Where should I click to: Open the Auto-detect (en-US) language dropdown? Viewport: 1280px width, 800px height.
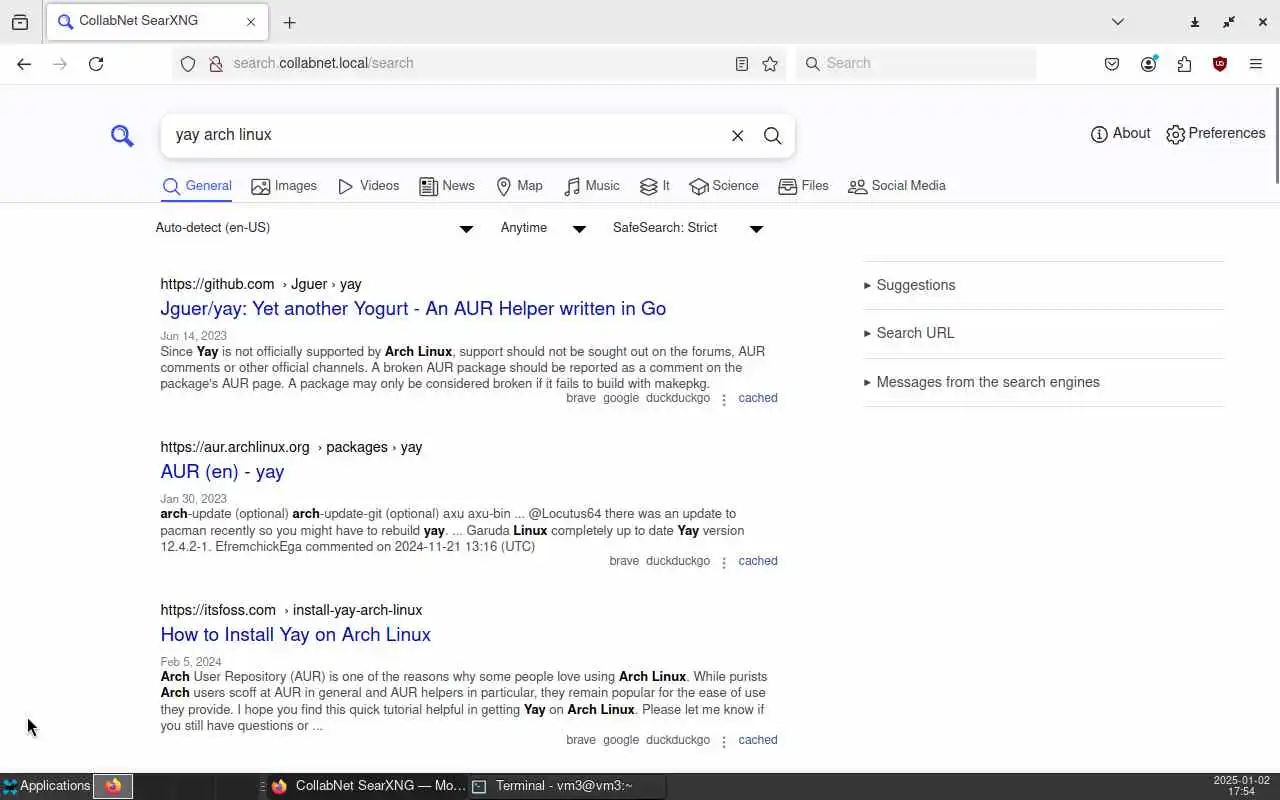point(314,228)
